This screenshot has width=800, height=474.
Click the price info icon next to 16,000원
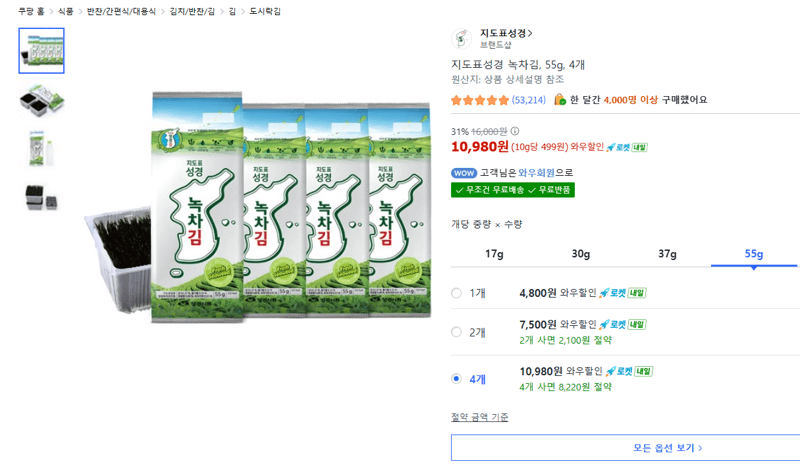515,131
